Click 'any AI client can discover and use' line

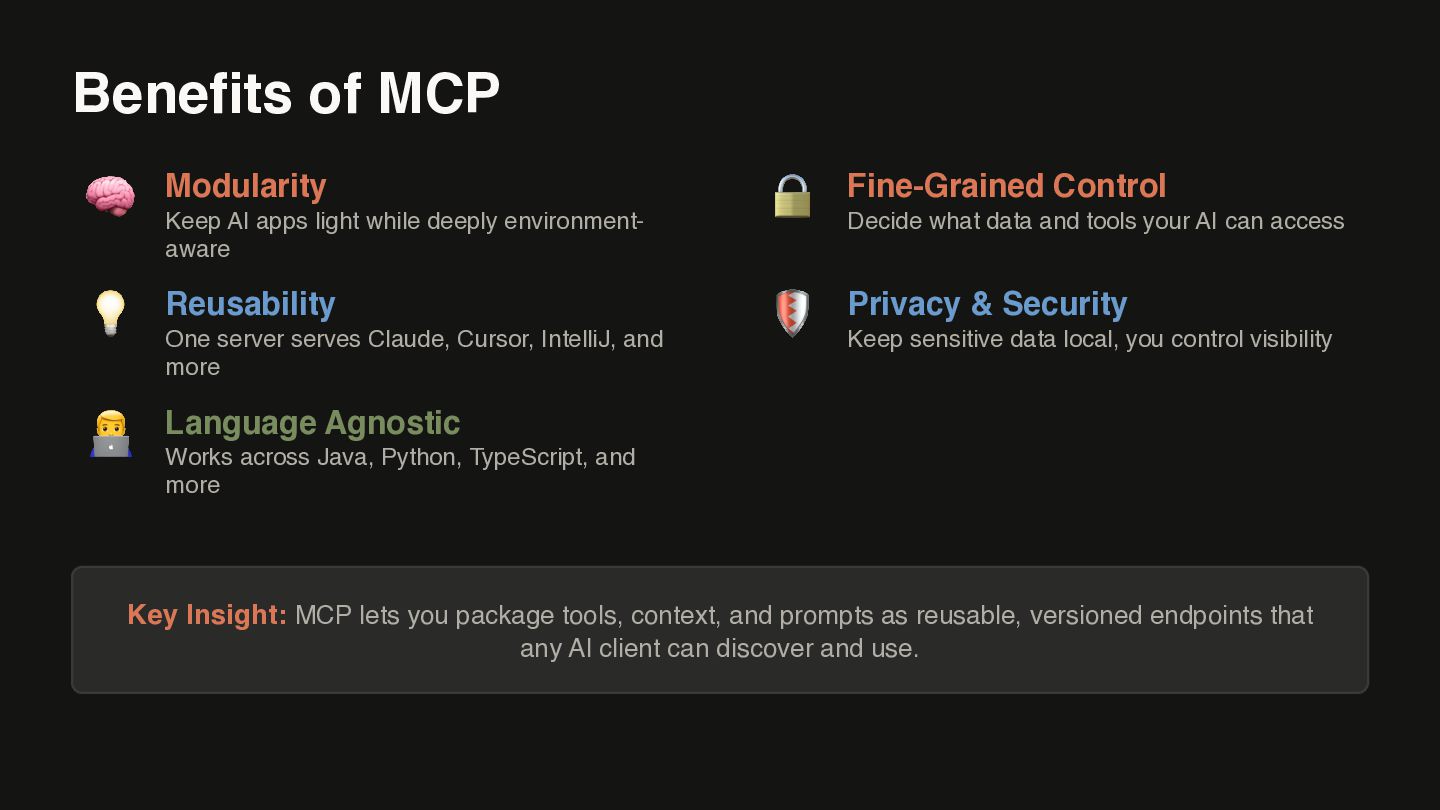pos(719,648)
